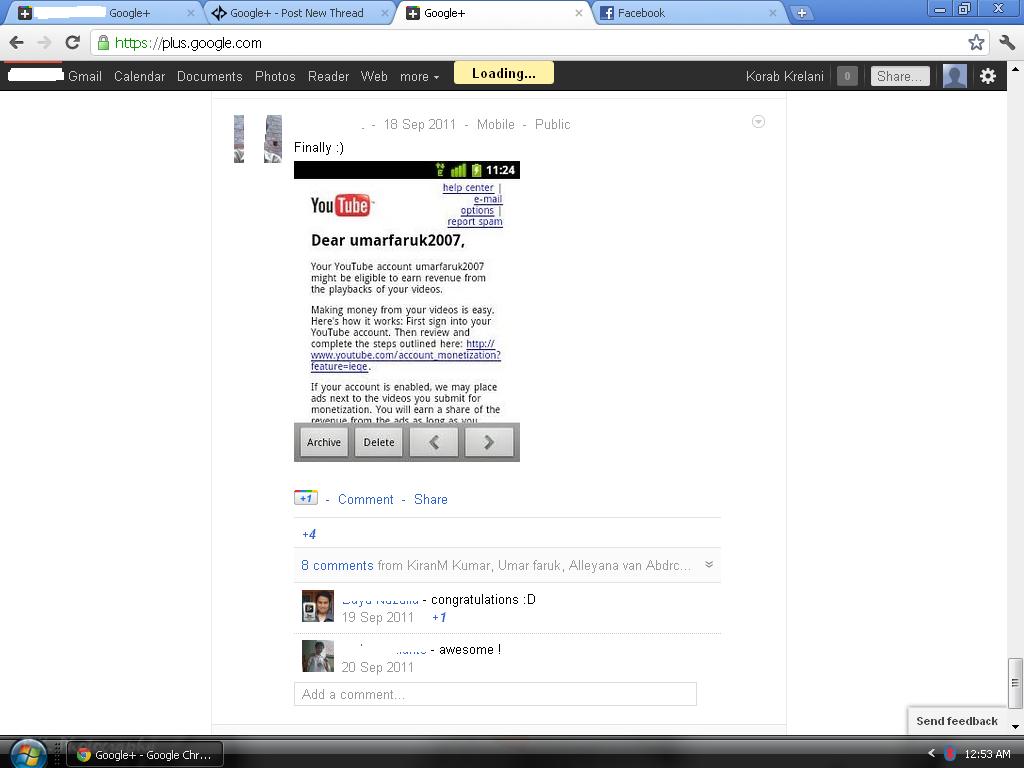The width and height of the screenshot is (1024, 768).
Task: Focus the Add a comment field
Action: pyautogui.click(x=495, y=694)
